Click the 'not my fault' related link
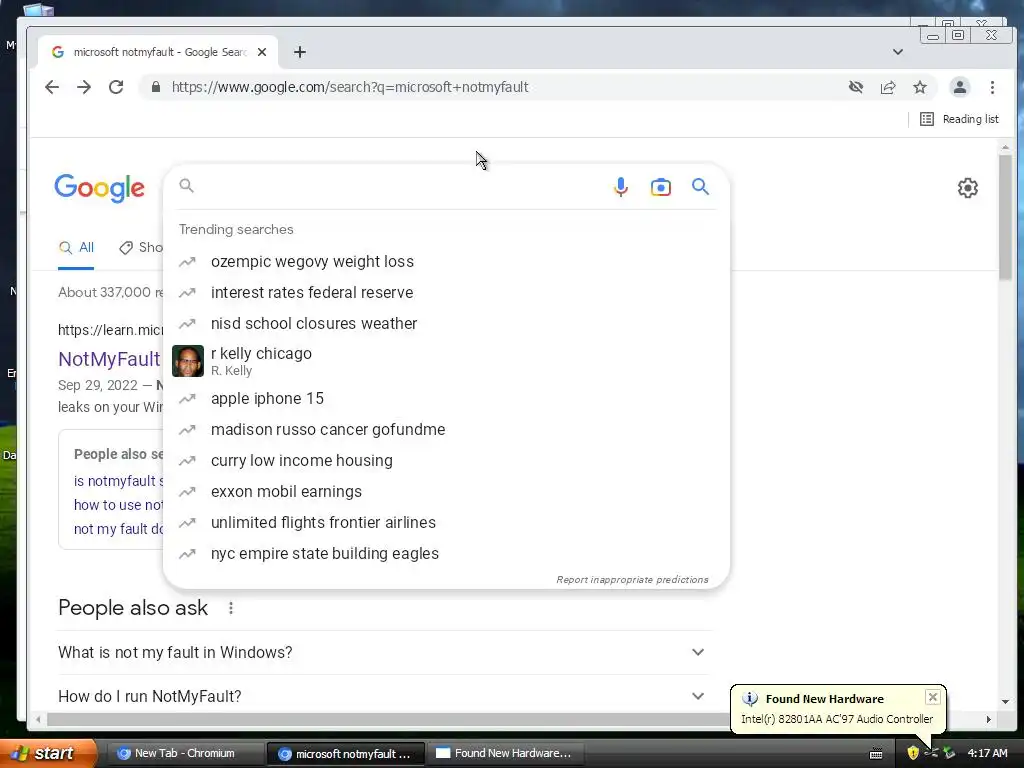This screenshot has width=1024, height=768. tap(118, 530)
